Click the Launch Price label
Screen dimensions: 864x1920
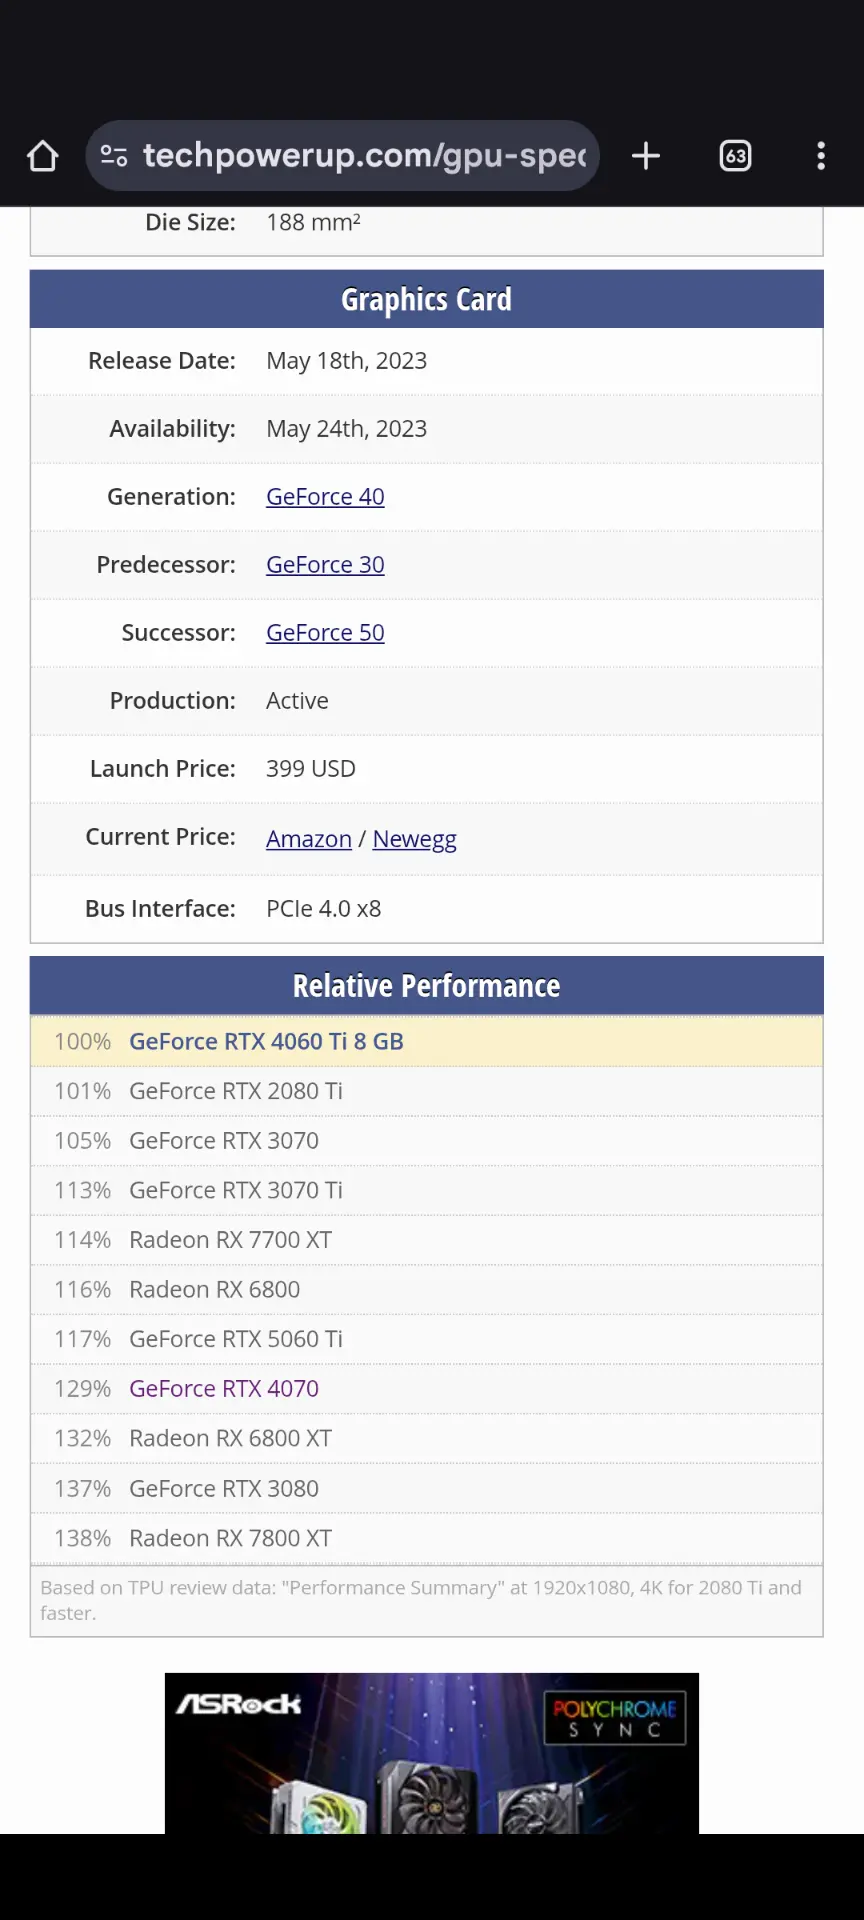click(x=163, y=769)
